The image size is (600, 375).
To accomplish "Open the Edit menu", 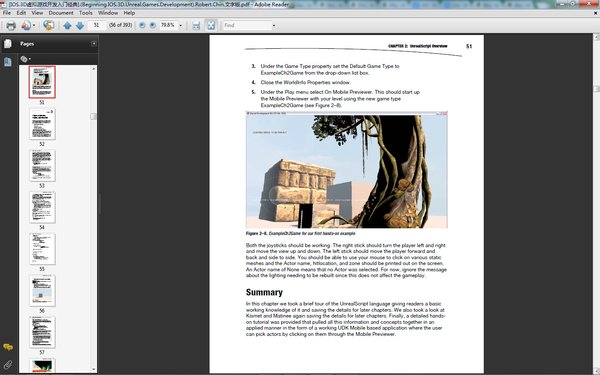I will coord(21,13).
